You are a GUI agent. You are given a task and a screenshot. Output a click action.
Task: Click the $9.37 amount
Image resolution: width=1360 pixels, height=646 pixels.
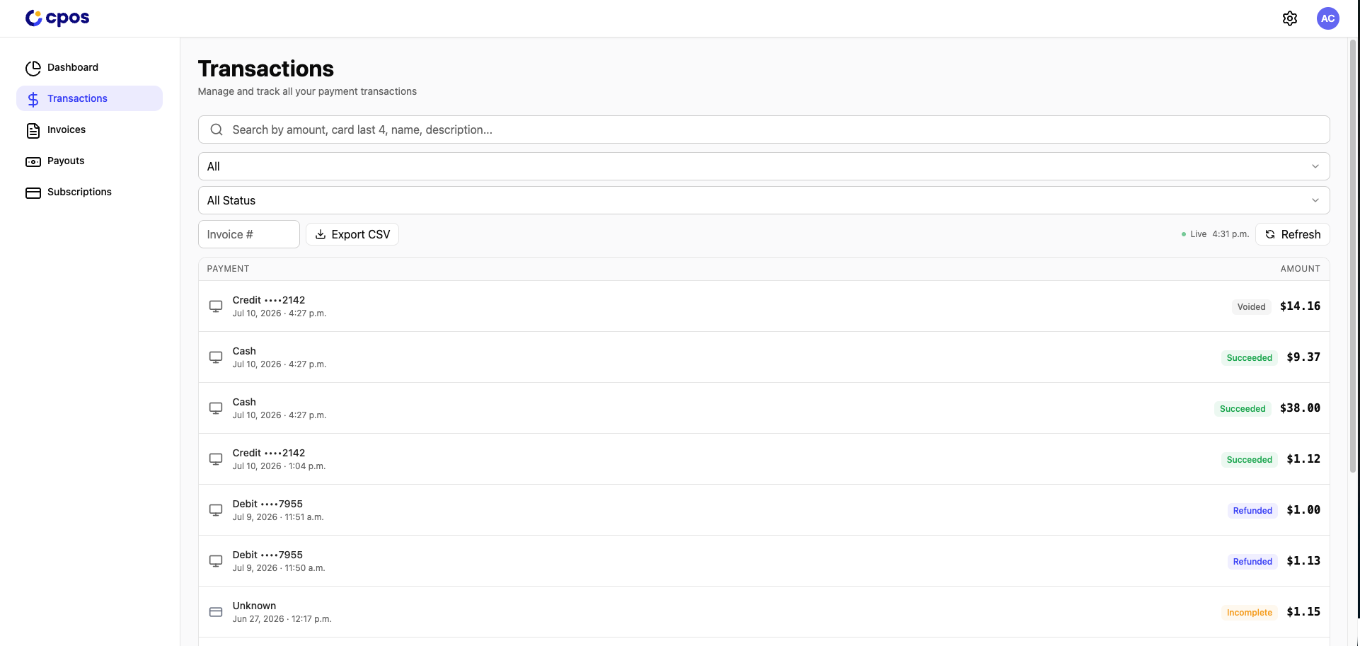[x=1304, y=357]
